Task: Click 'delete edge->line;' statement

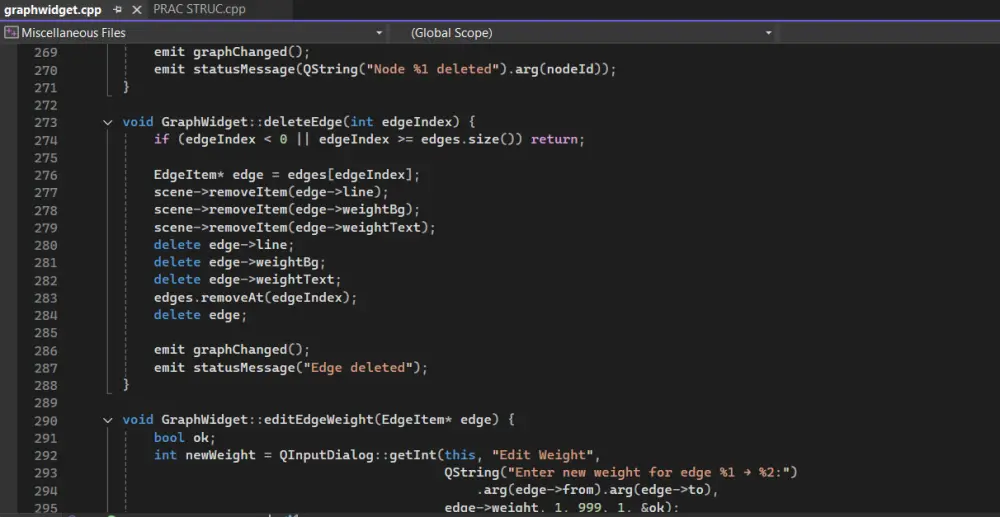Action: pos(224,245)
